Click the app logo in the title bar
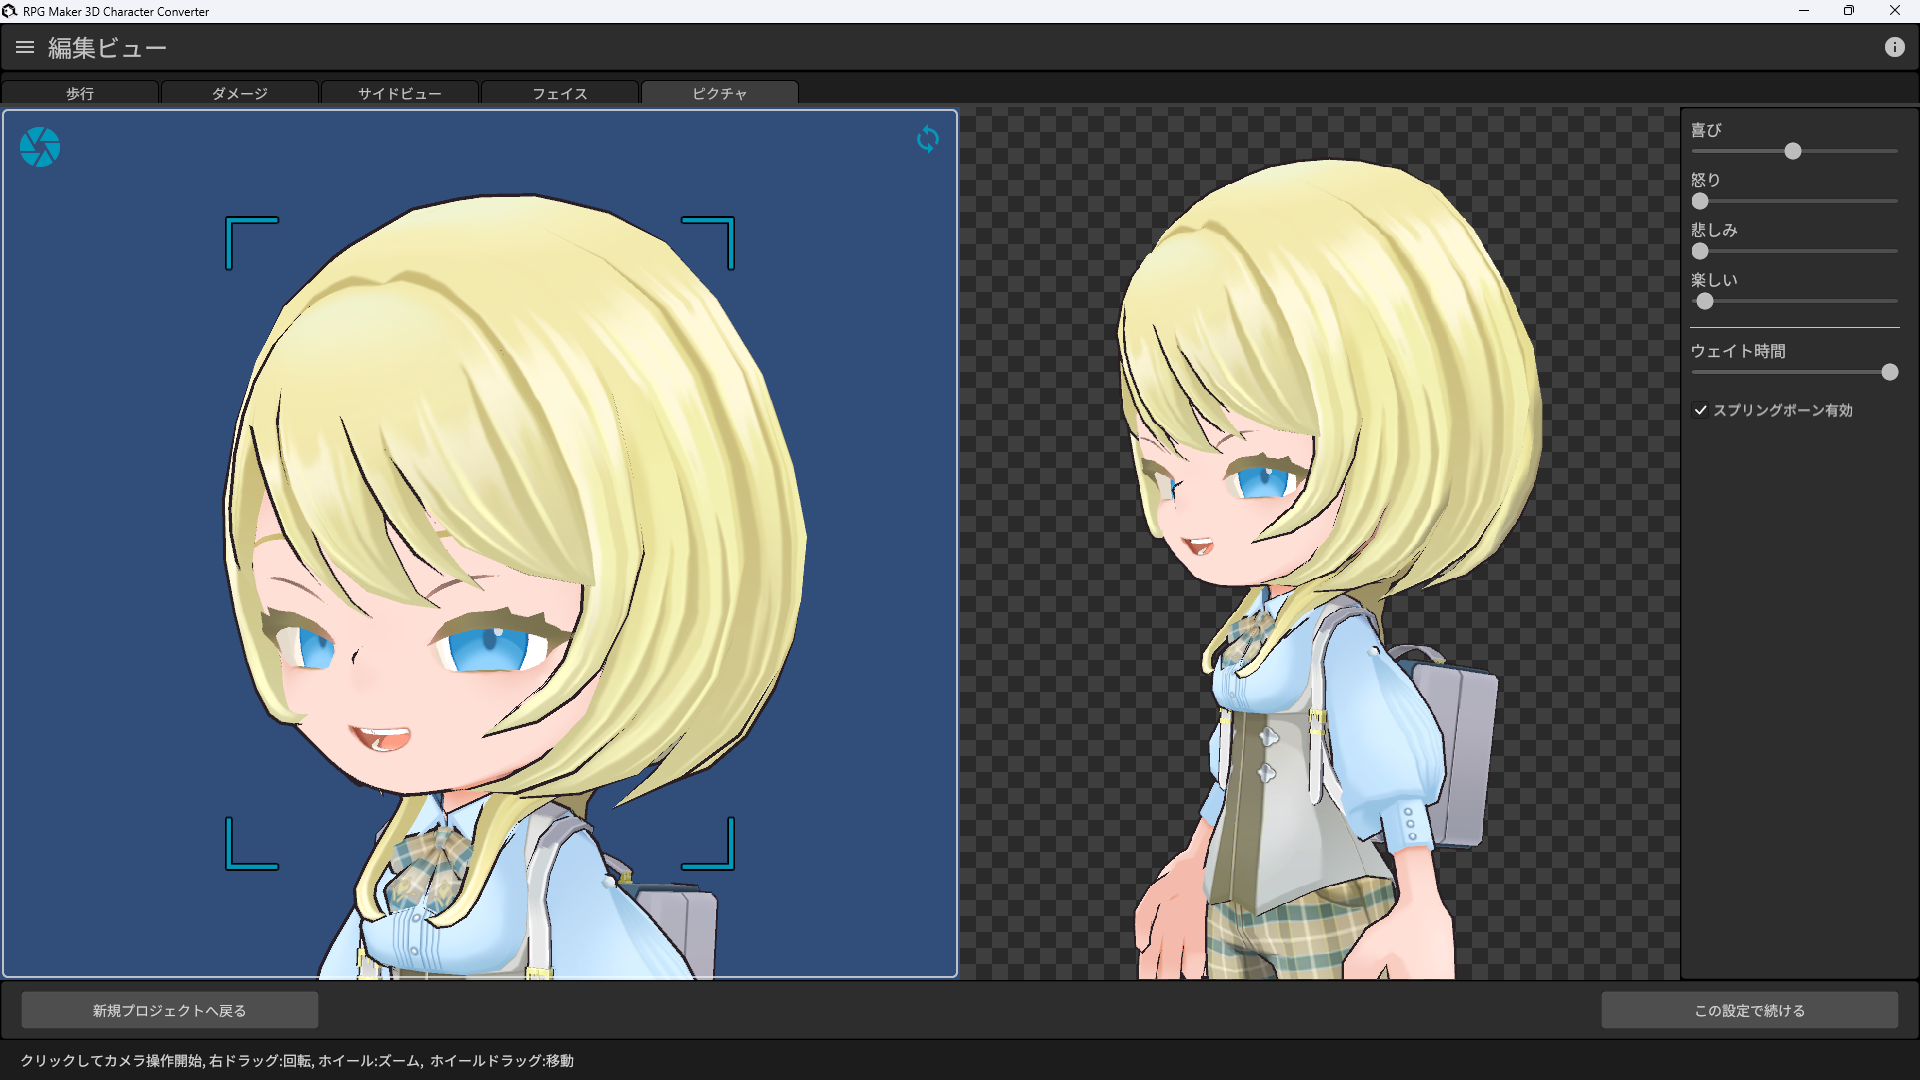This screenshot has width=1920, height=1080. pyautogui.click(x=10, y=11)
